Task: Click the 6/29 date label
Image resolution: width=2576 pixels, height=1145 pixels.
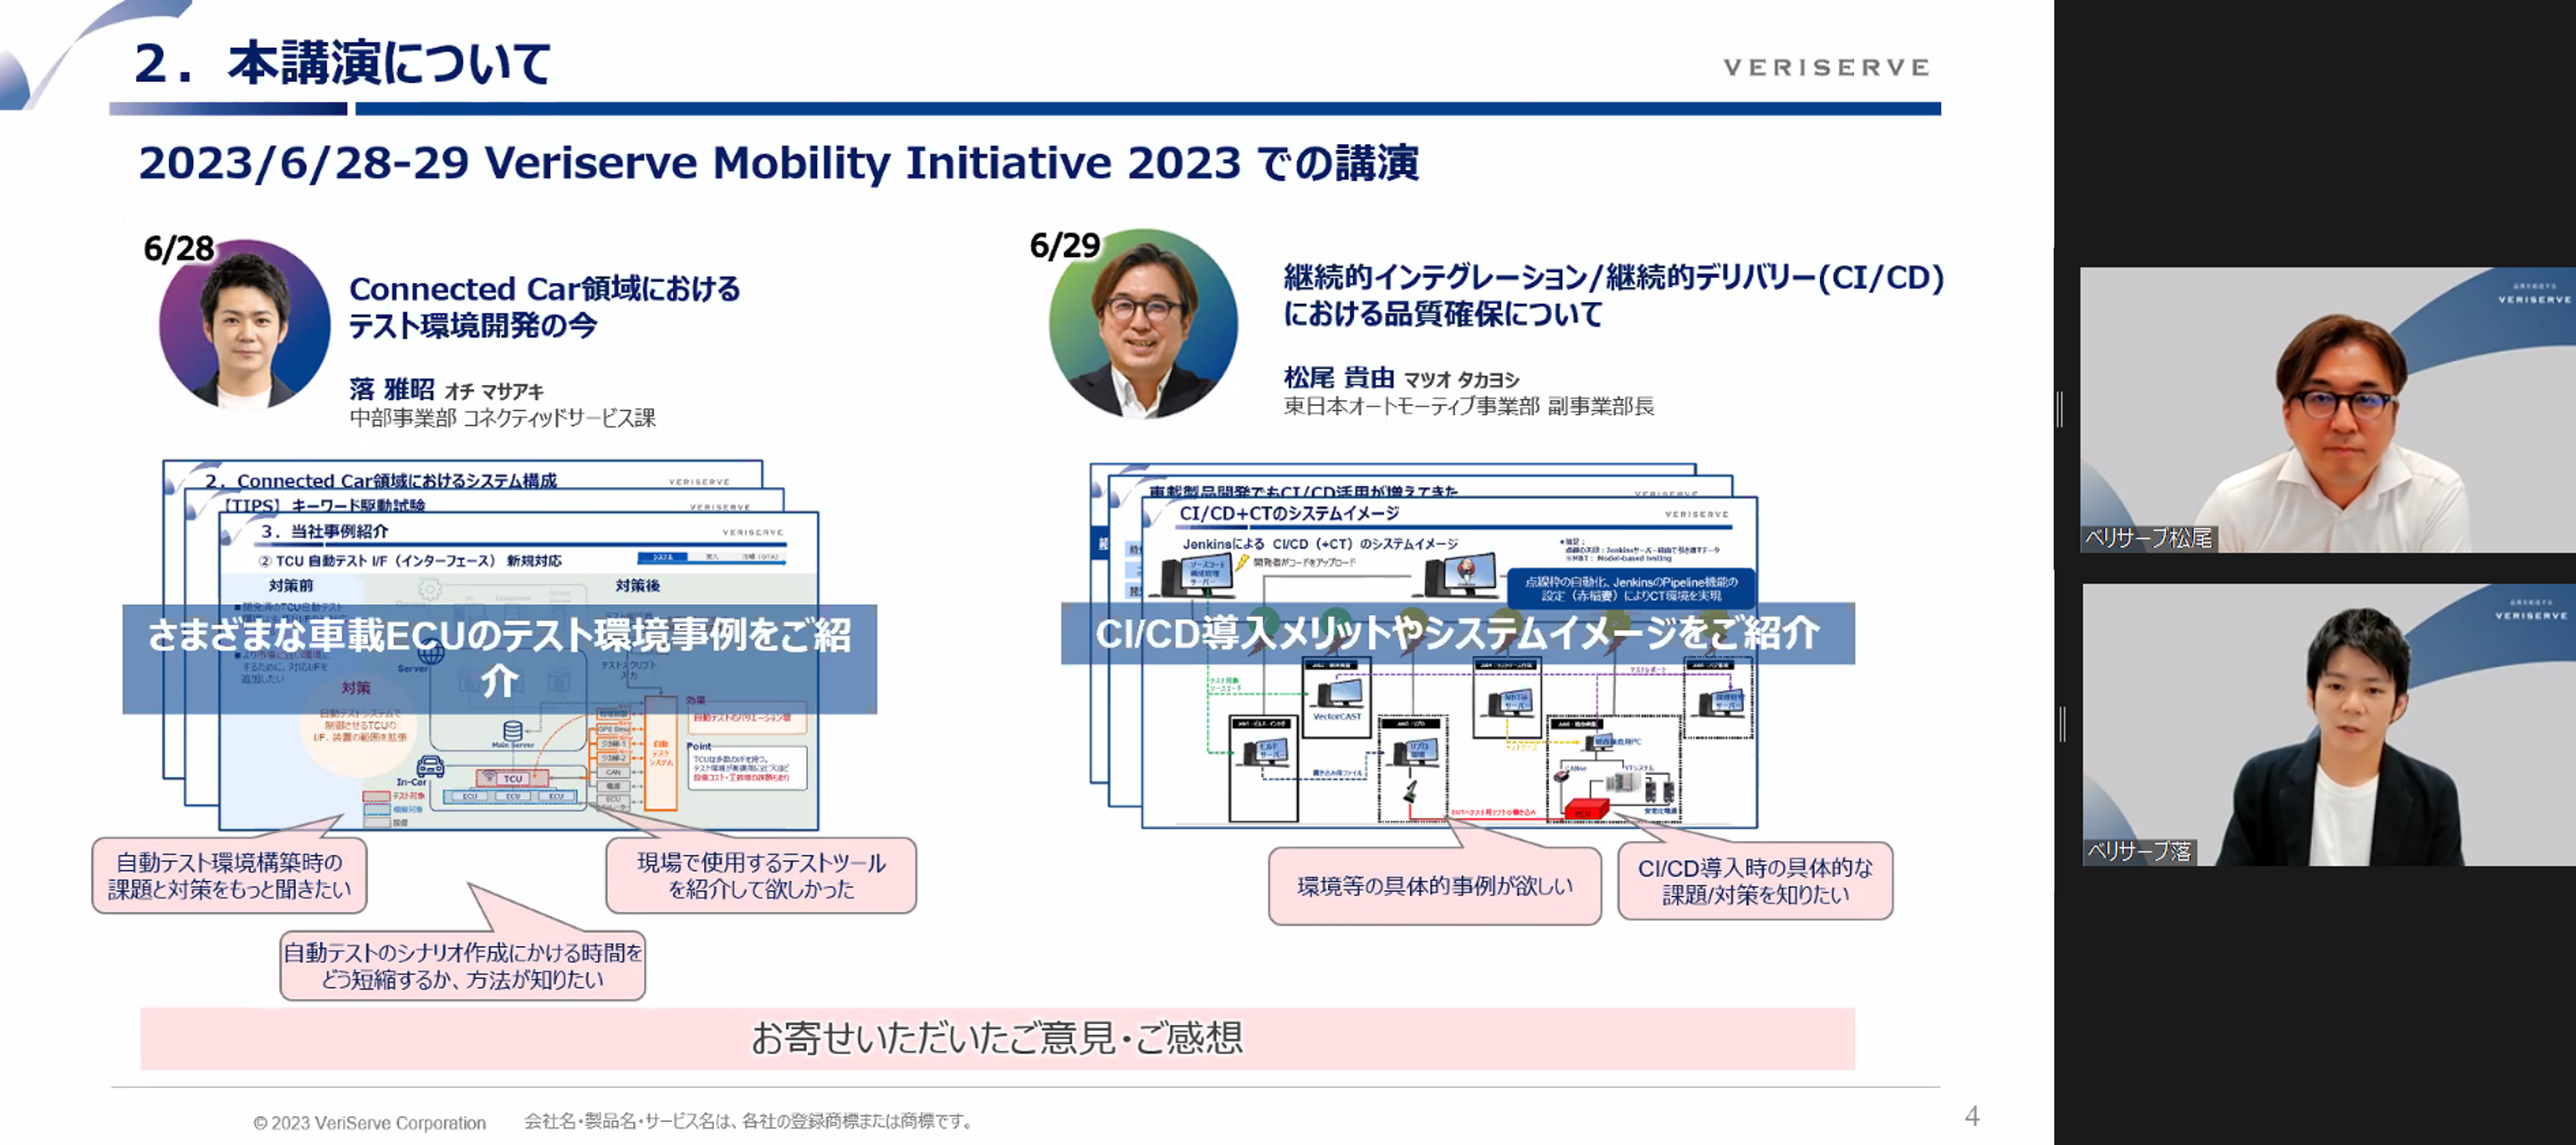Action: 1065,245
